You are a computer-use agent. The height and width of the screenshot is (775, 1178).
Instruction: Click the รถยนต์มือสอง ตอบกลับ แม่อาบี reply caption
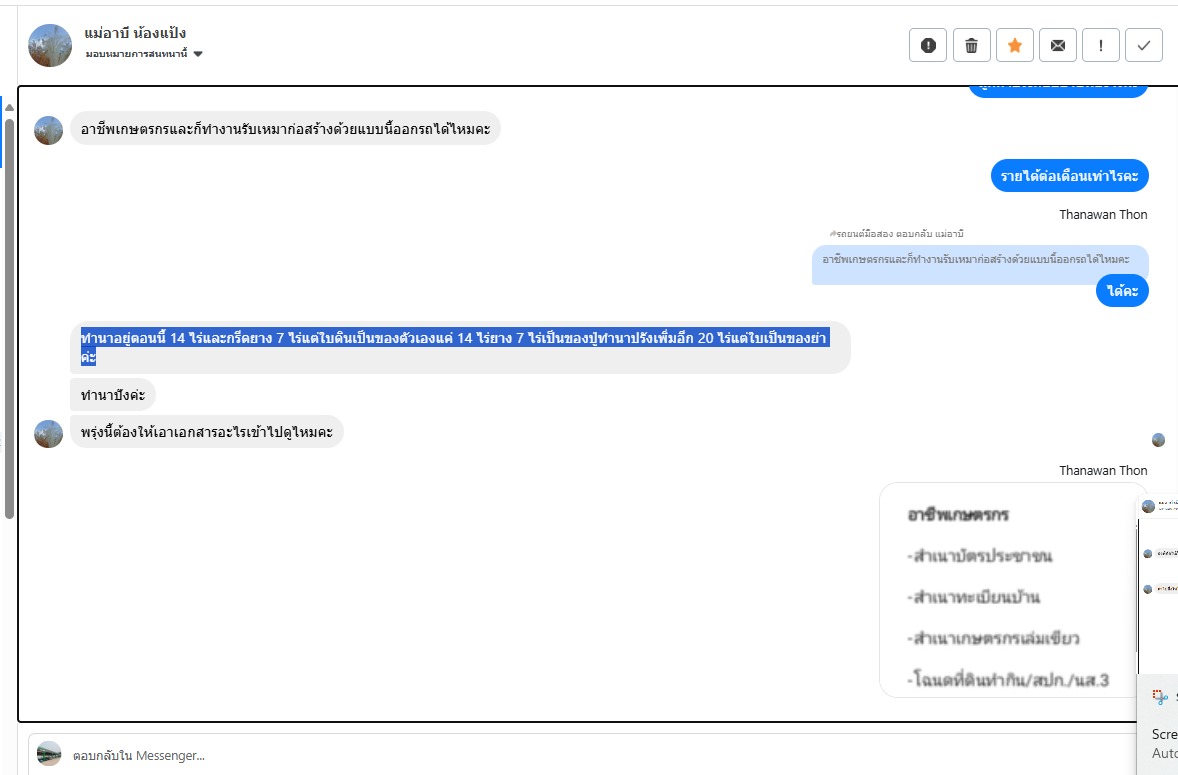pyautogui.click(x=896, y=234)
